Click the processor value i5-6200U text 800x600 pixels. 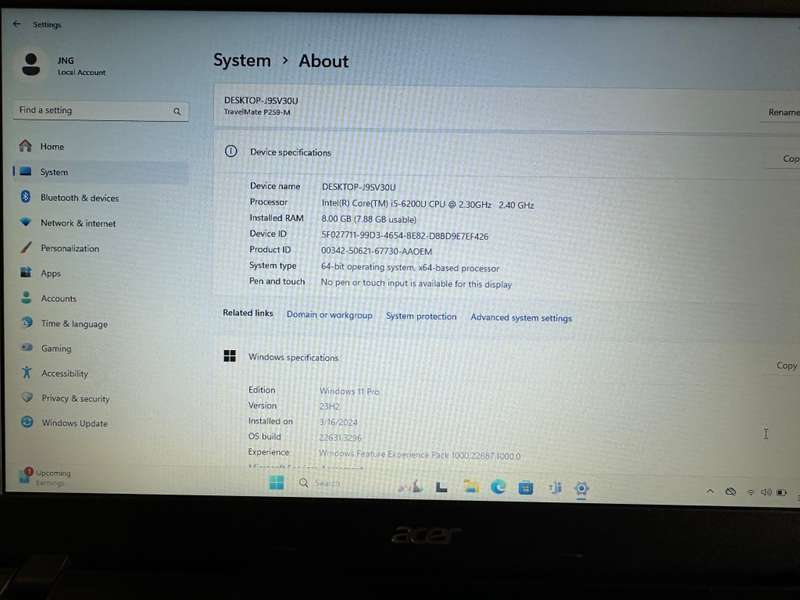[x=428, y=204]
